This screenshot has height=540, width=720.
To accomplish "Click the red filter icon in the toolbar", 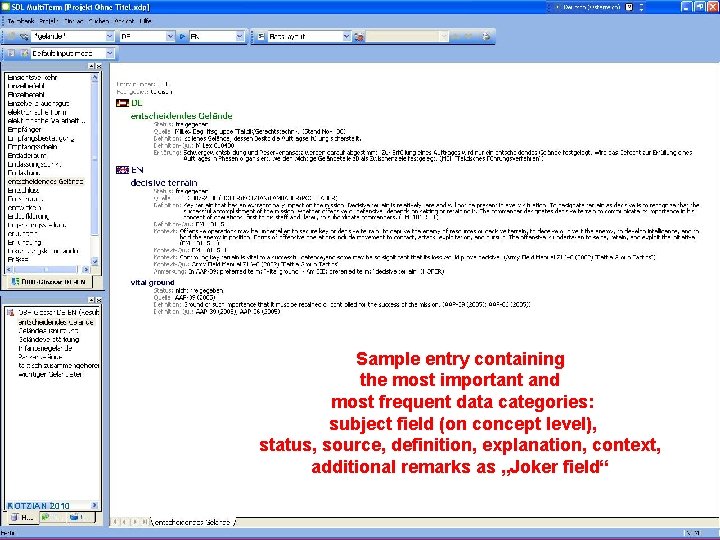I will [x=359, y=37].
